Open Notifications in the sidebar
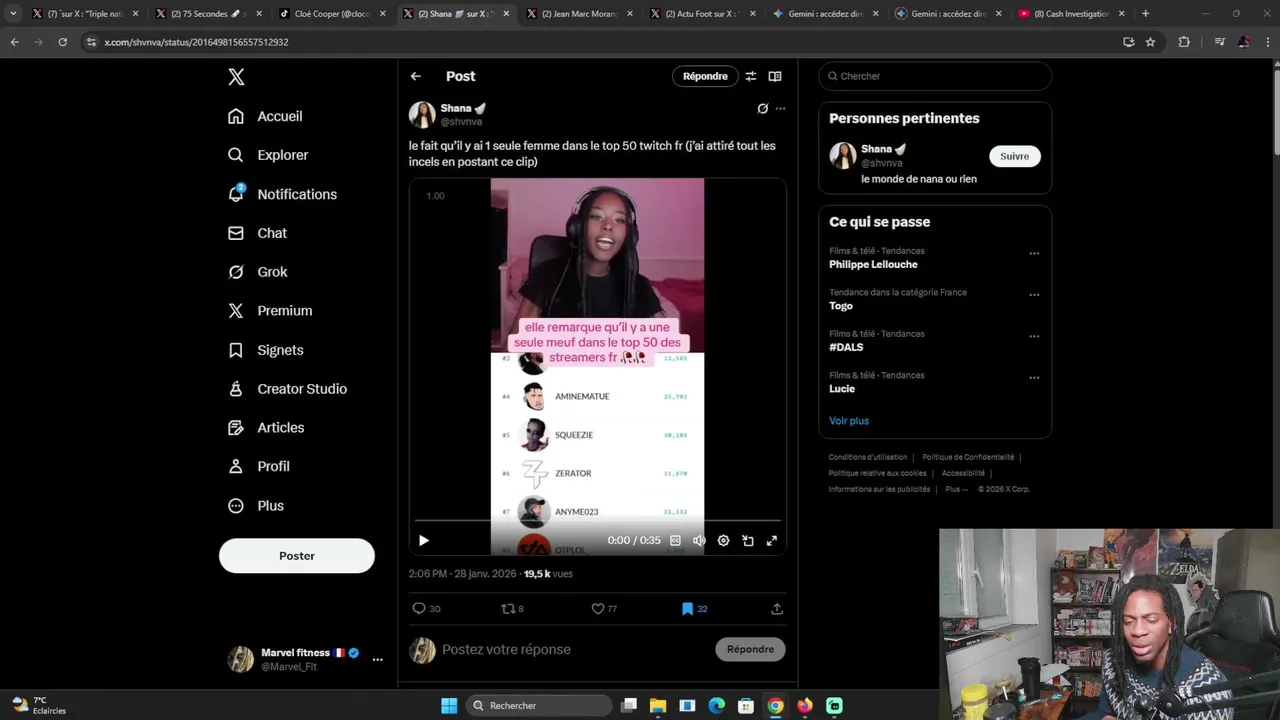Viewport: 1280px width, 720px height. [282, 194]
